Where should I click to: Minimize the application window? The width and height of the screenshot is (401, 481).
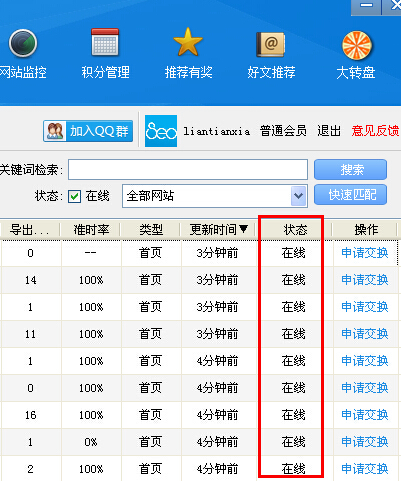tap(366, 7)
